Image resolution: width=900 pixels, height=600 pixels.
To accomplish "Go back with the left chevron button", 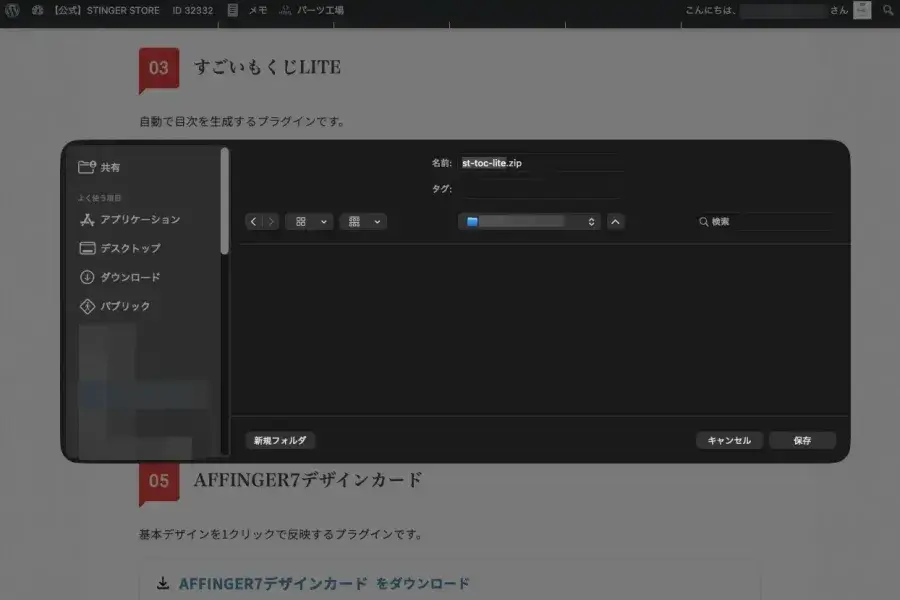I will click(253, 222).
